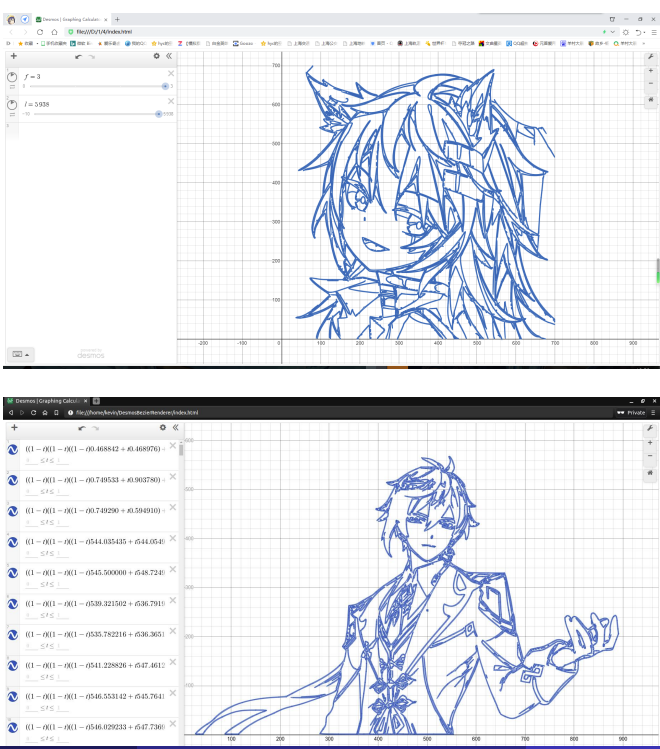Add an expression in top Desmos window
This screenshot has width=660, height=749.
pyautogui.click(x=14, y=56)
